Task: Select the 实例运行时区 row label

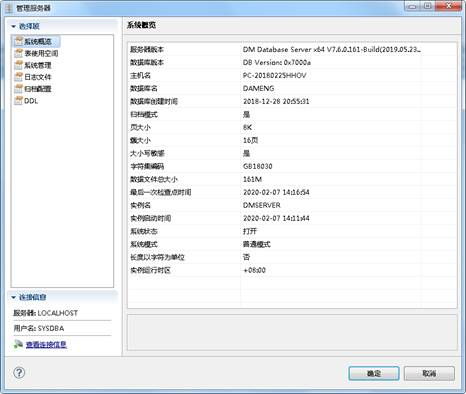Action: pyautogui.click(x=150, y=271)
